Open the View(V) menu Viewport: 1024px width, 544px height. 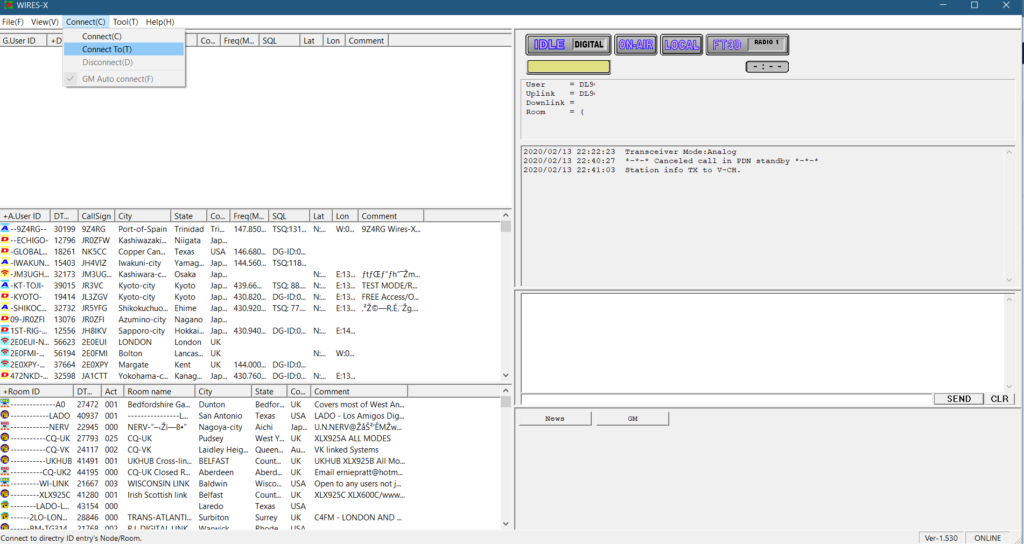pyautogui.click(x=44, y=22)
